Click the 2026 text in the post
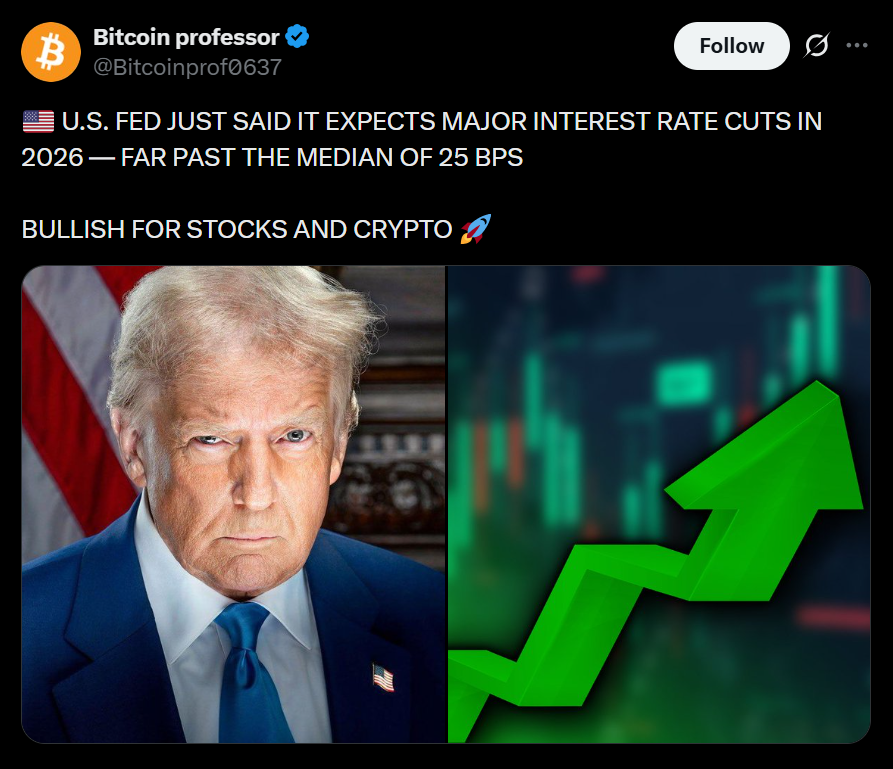Image resolution: width=893 pixels, height=769 pixels. click(52, 157)
